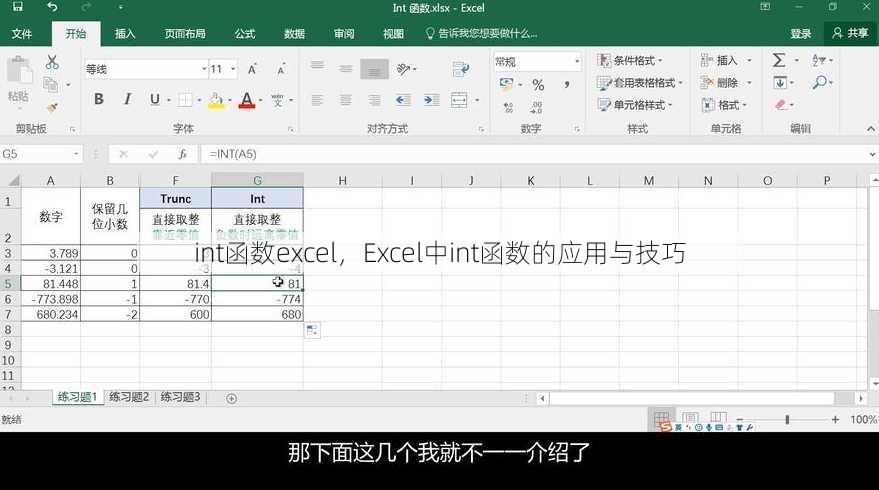Screen dimensions: 879x490
Task: Apply comma style format
Action: click(x=567, y=85)
